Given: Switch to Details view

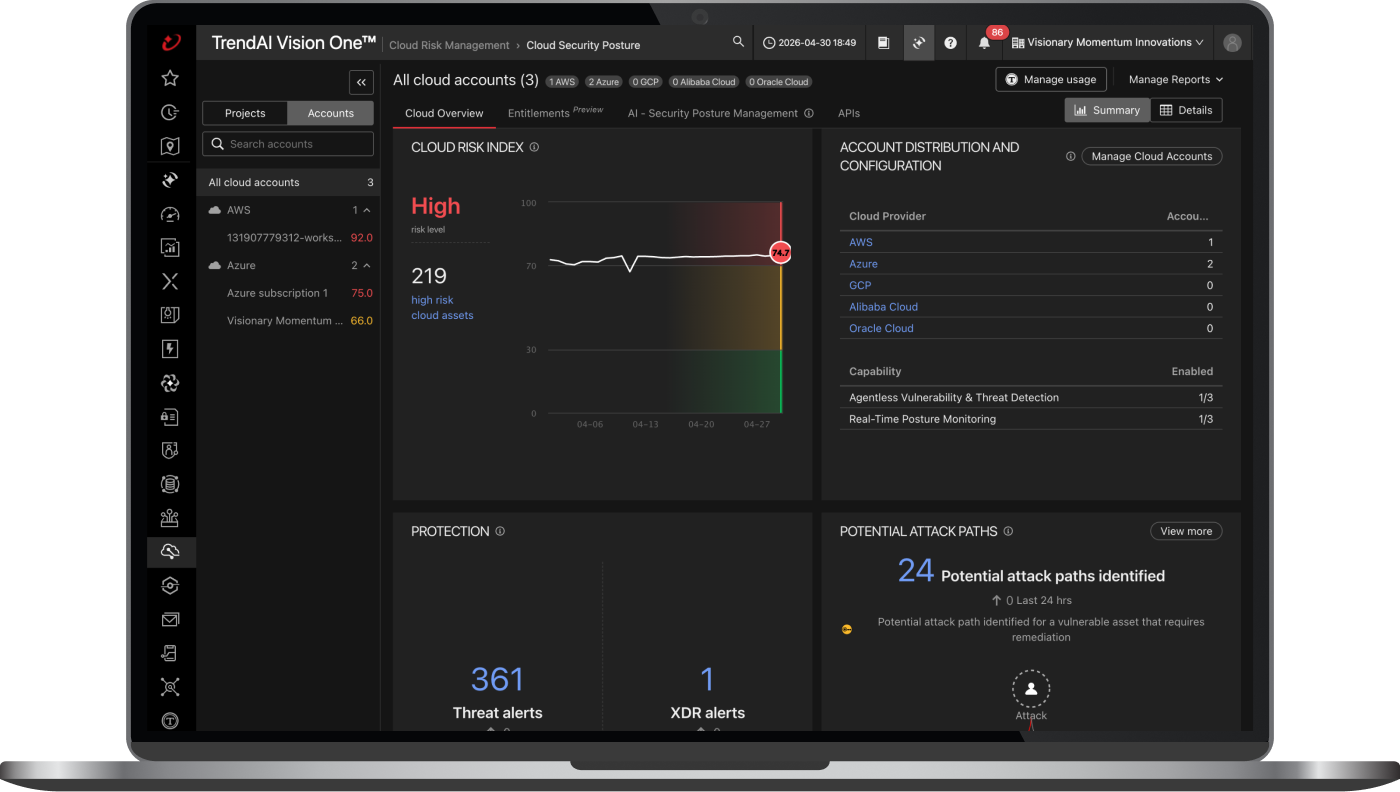Looking at the screenshot, I should click(x=1186, y=110).
